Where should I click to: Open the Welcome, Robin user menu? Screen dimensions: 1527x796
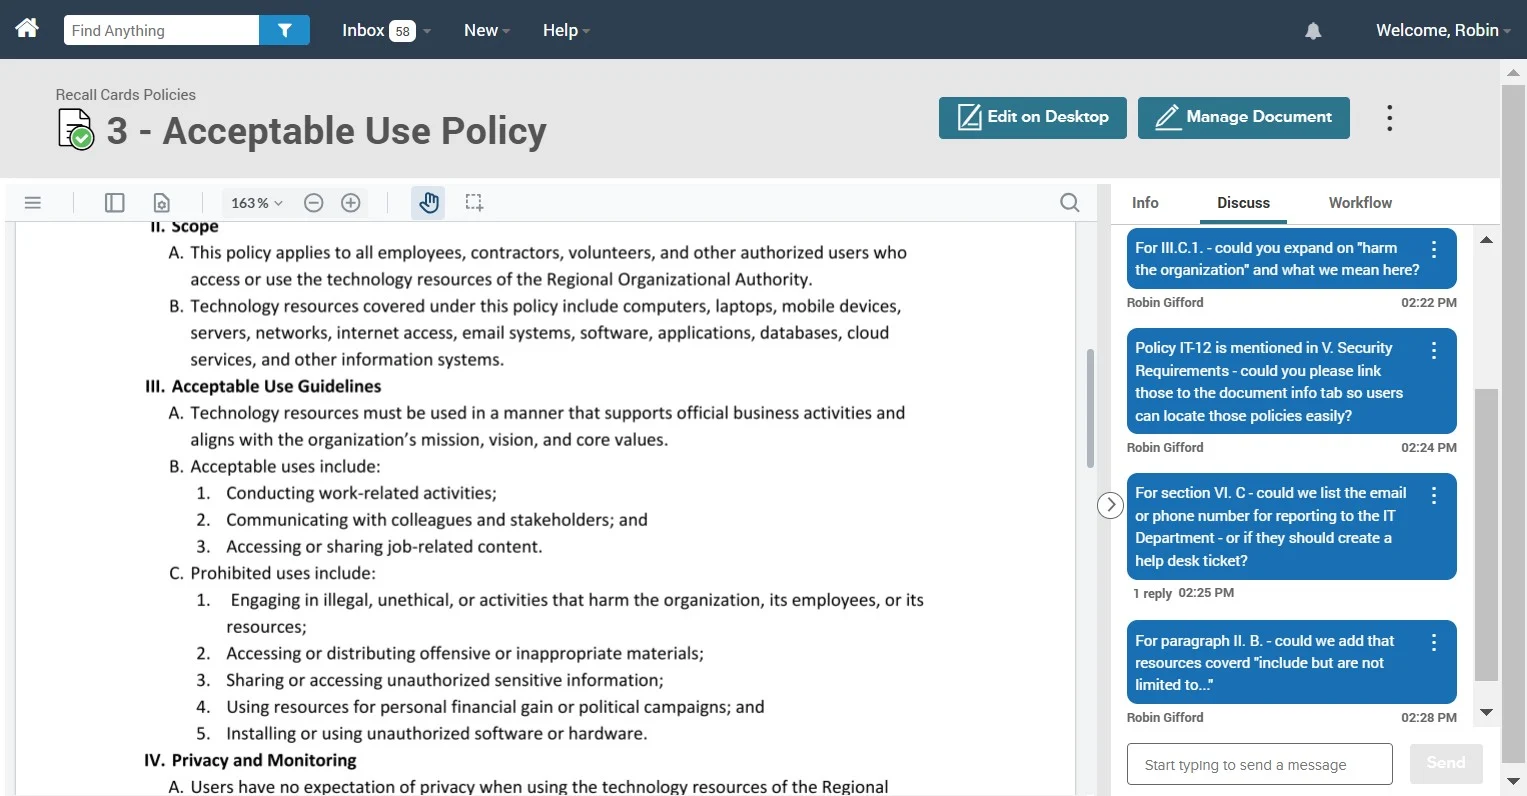(1443, 30)
